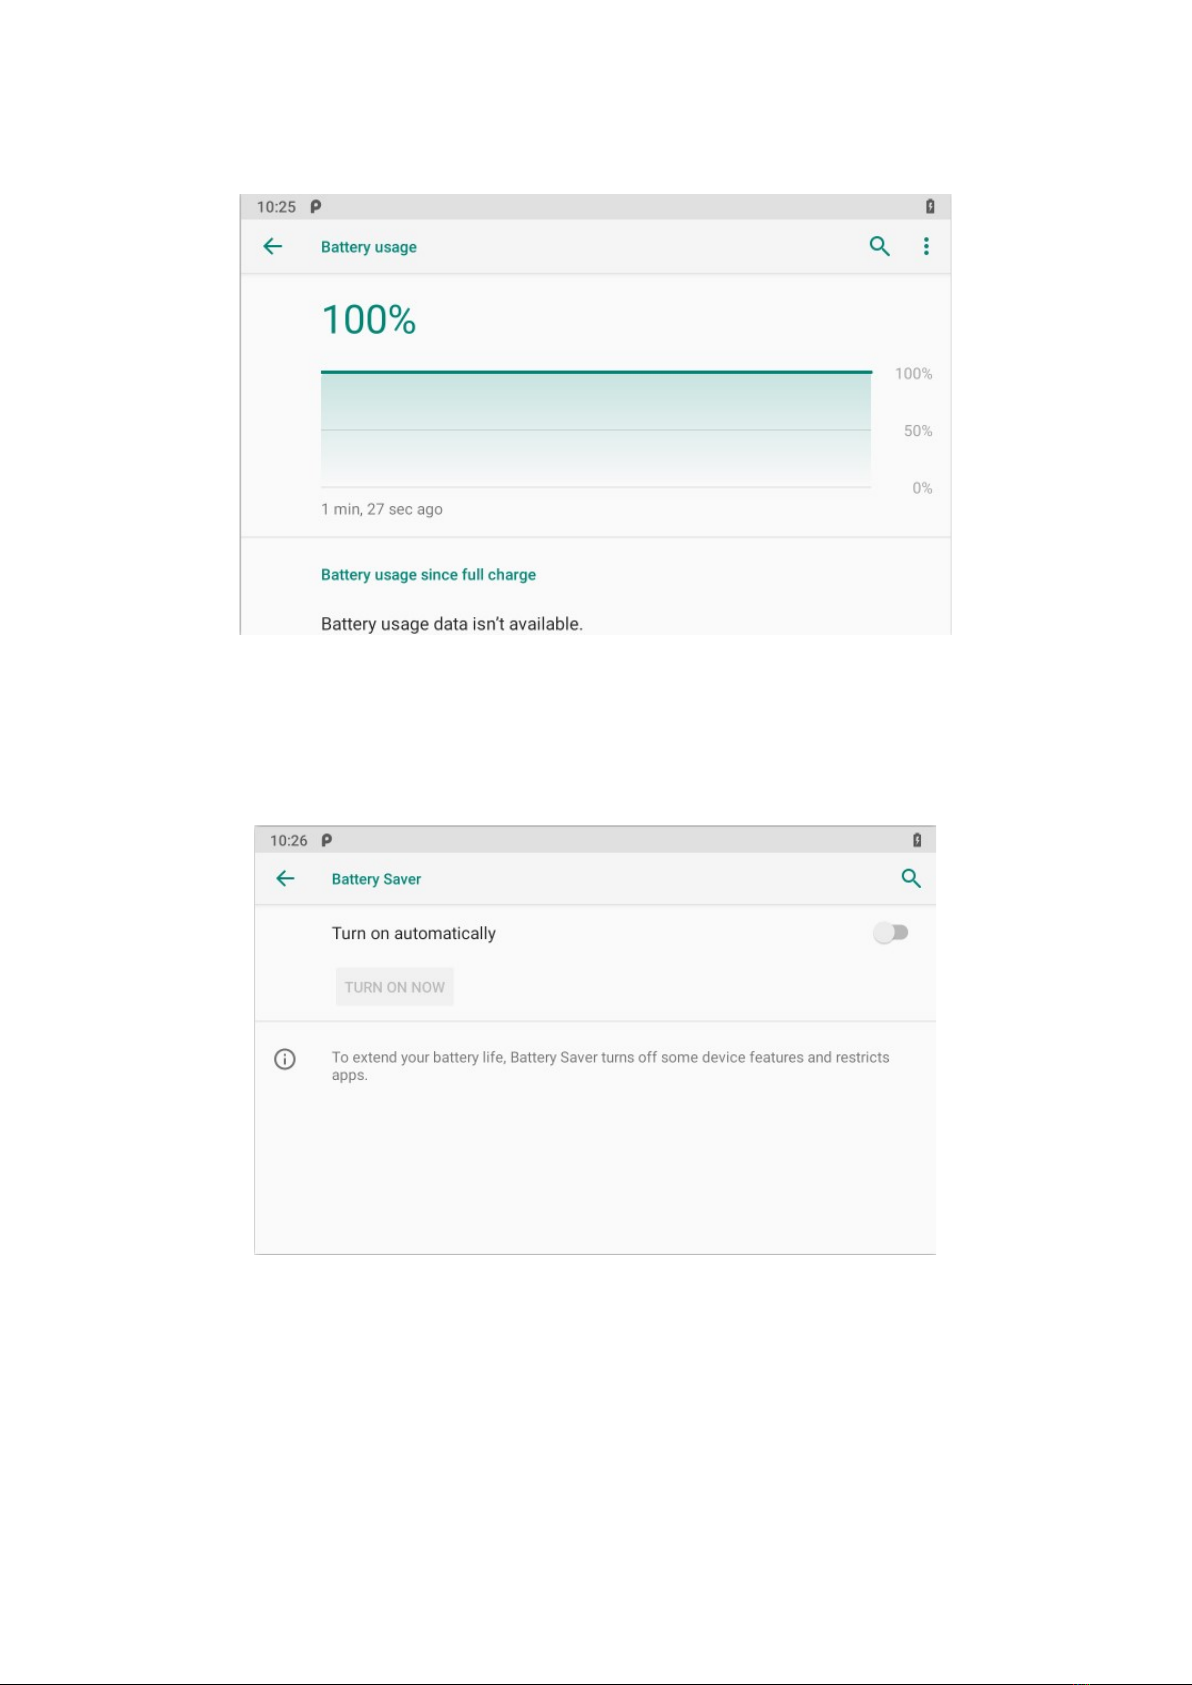Tap the 10:25 clock in status bar
The height and width of the screenshot is (1685, 1192).
pyautogui.click(x=276, y=207)
